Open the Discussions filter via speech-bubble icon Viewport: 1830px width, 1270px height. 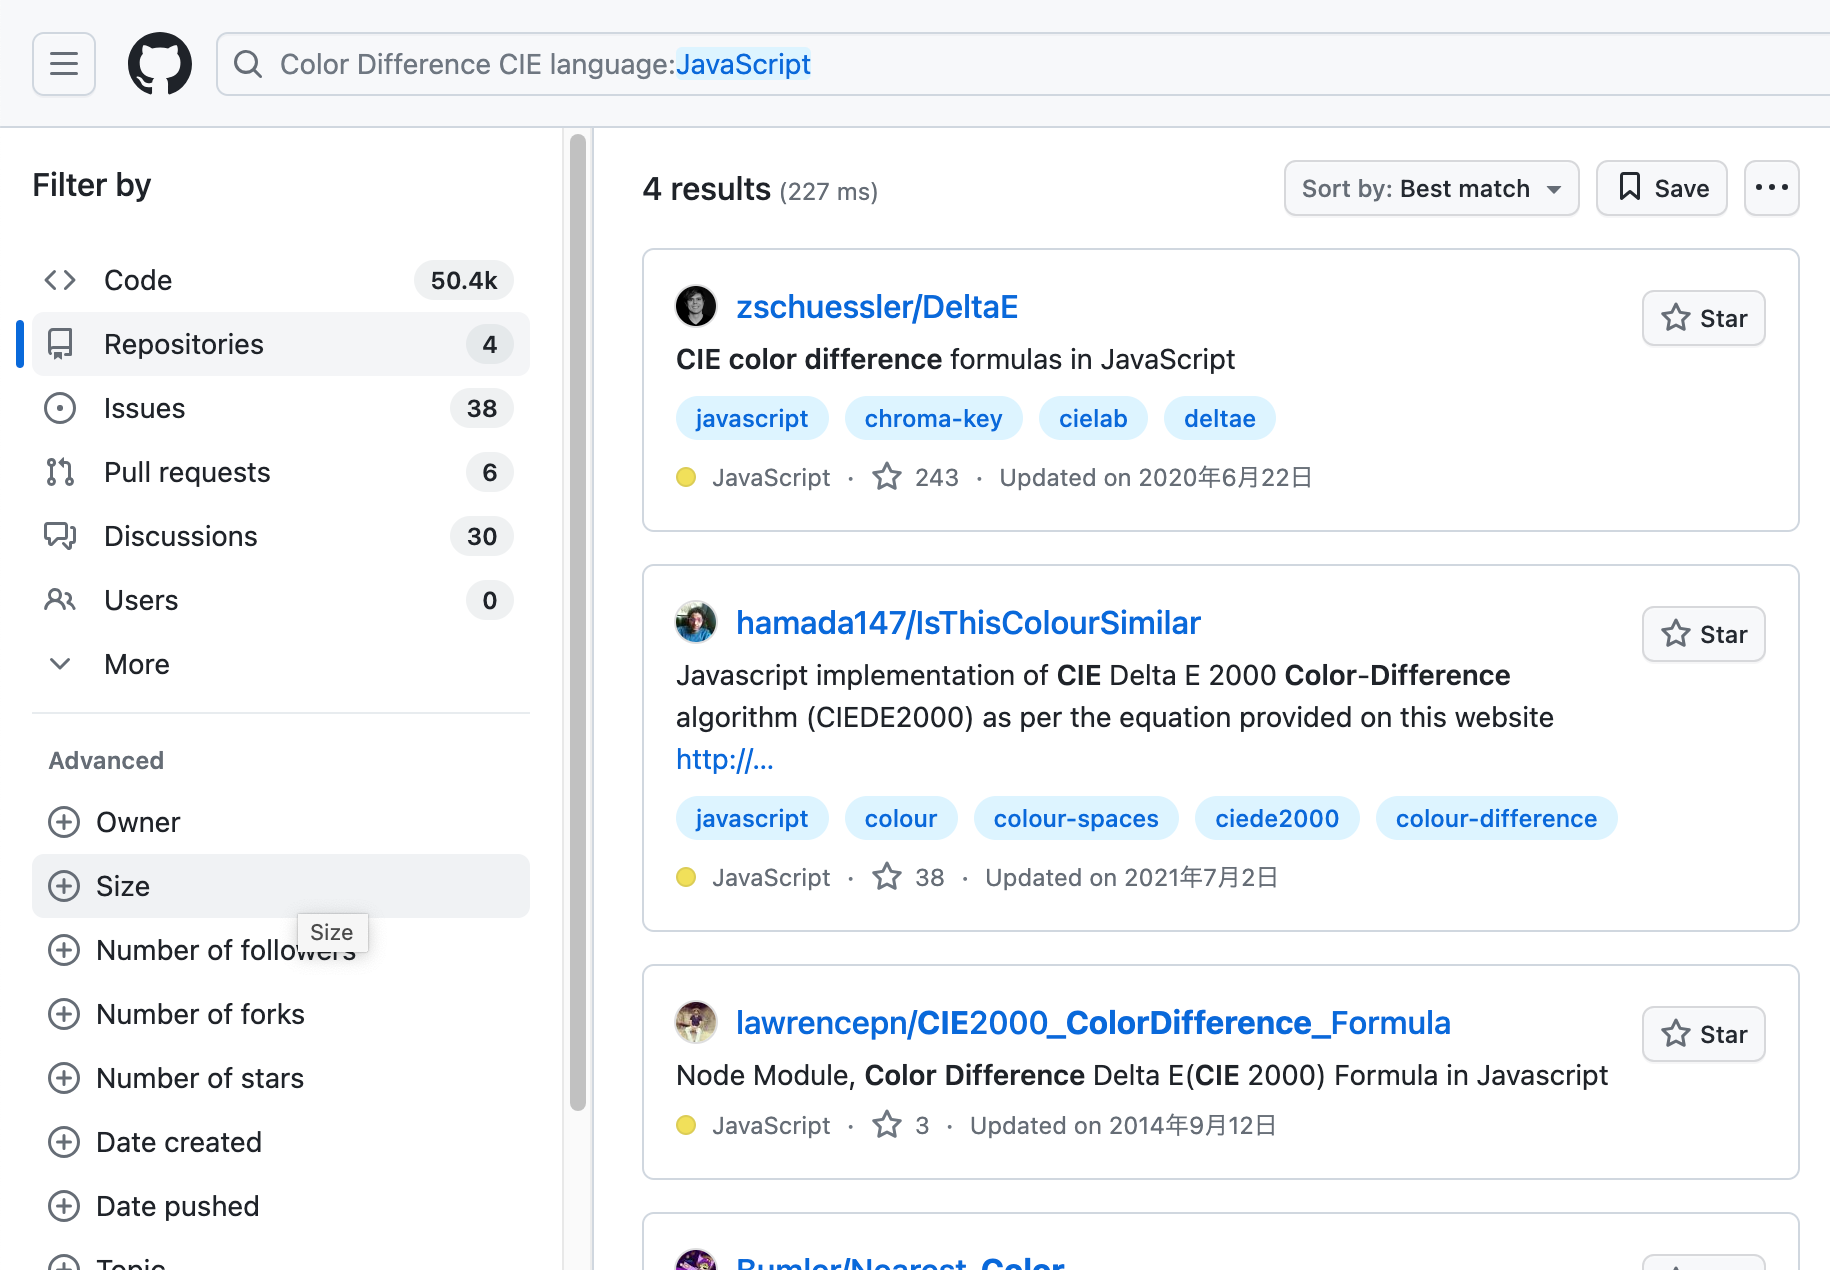[61, 536]
